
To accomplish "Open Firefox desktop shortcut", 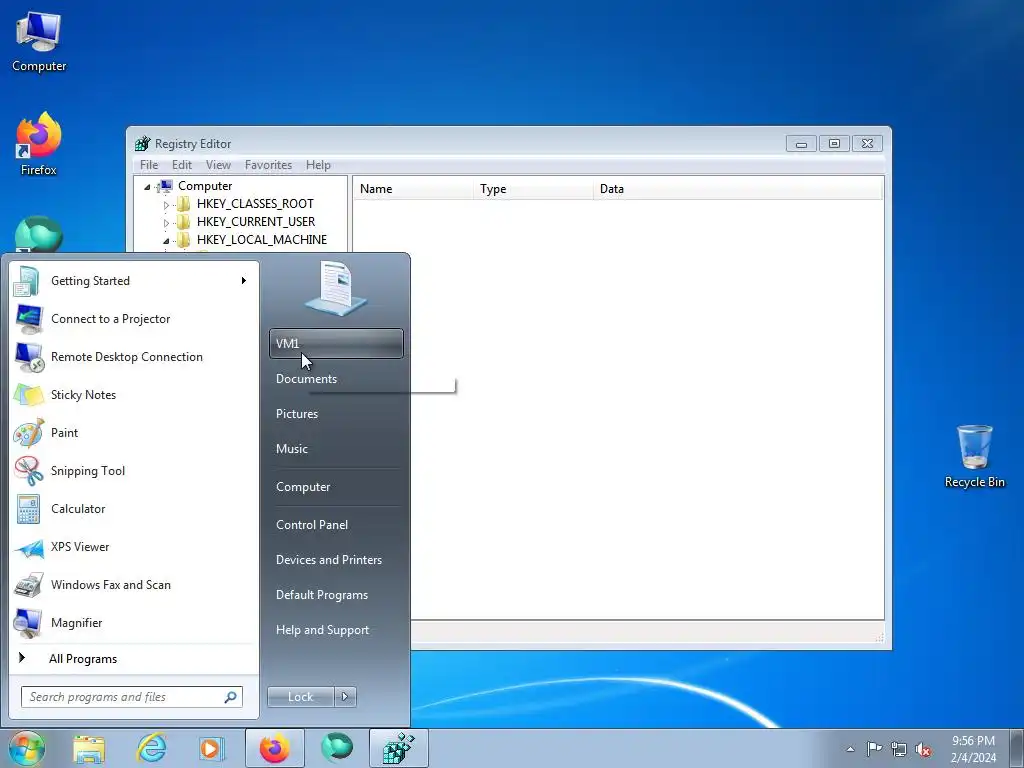I will coord(39,144).
